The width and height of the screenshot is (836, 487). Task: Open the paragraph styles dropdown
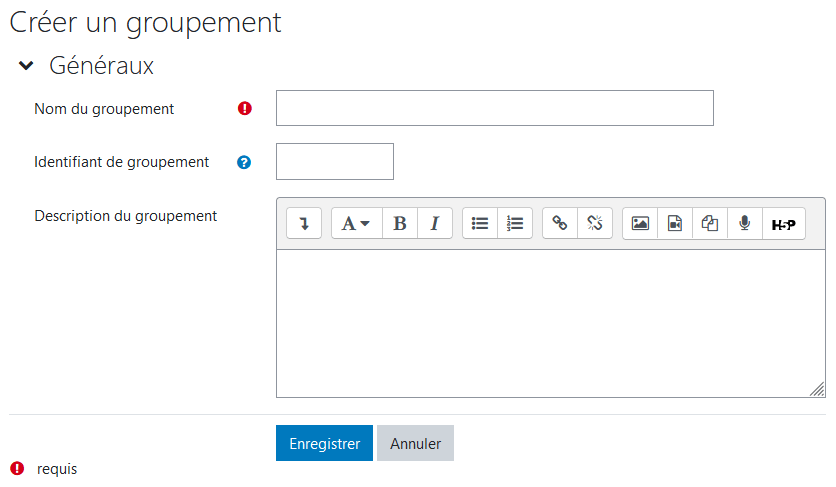(356, 223)
